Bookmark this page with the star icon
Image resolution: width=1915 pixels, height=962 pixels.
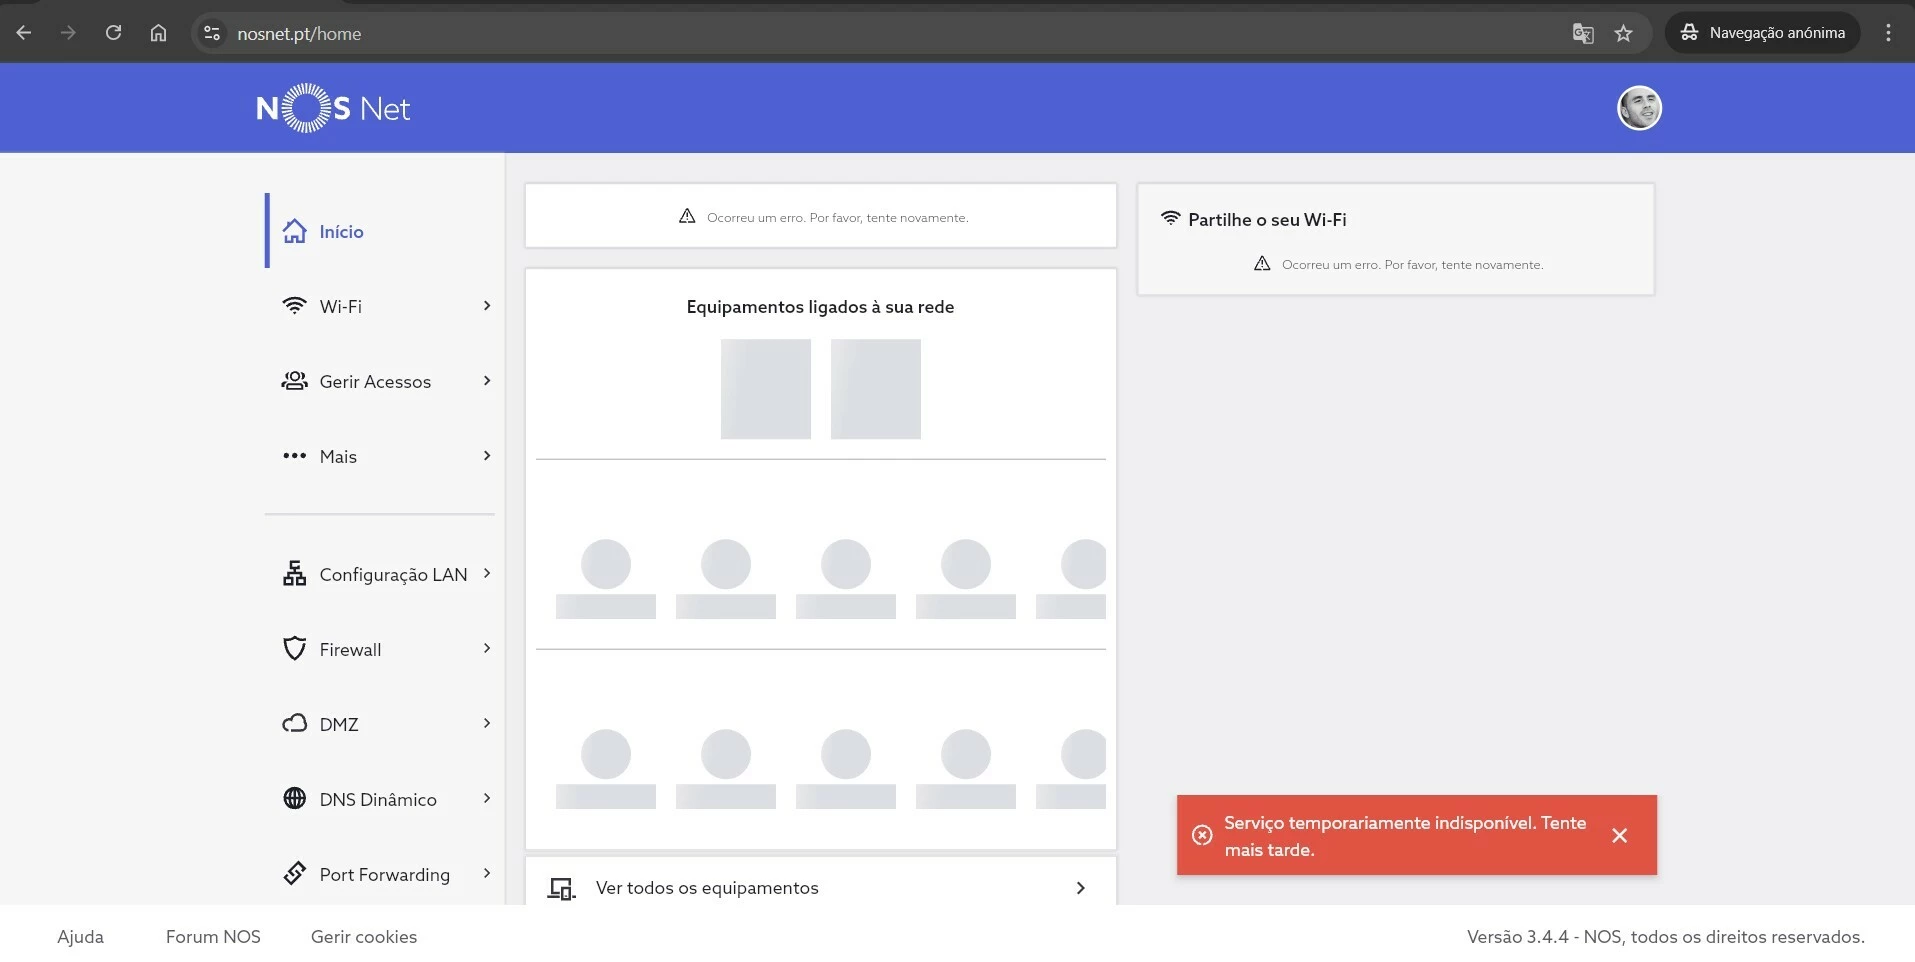pos(1623,33)
